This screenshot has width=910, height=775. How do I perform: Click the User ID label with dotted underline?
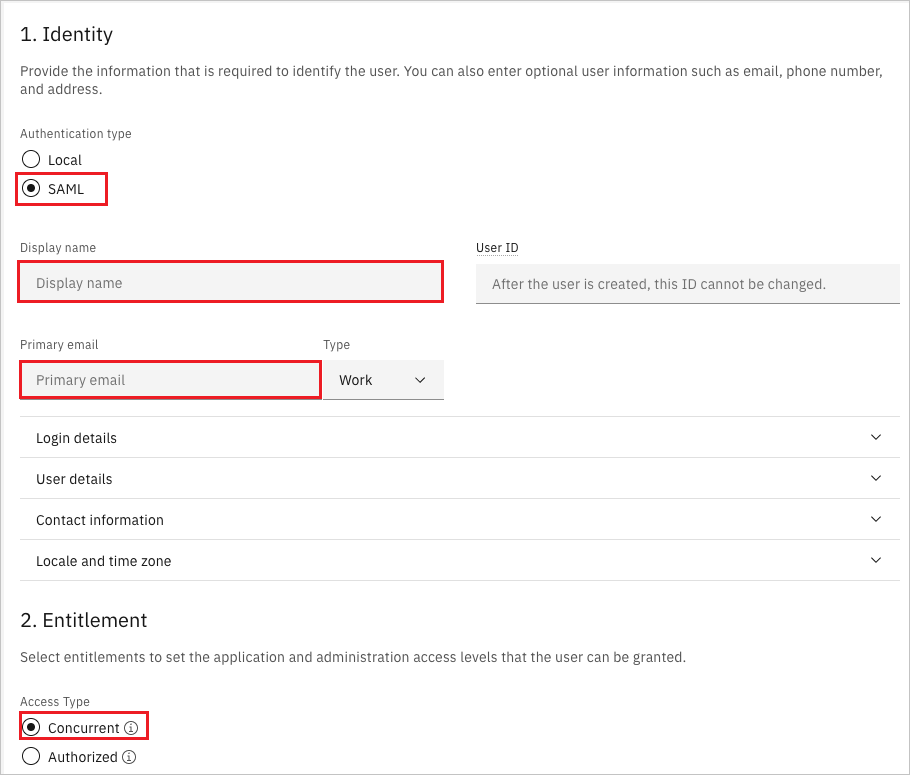[x=497, y=248]
